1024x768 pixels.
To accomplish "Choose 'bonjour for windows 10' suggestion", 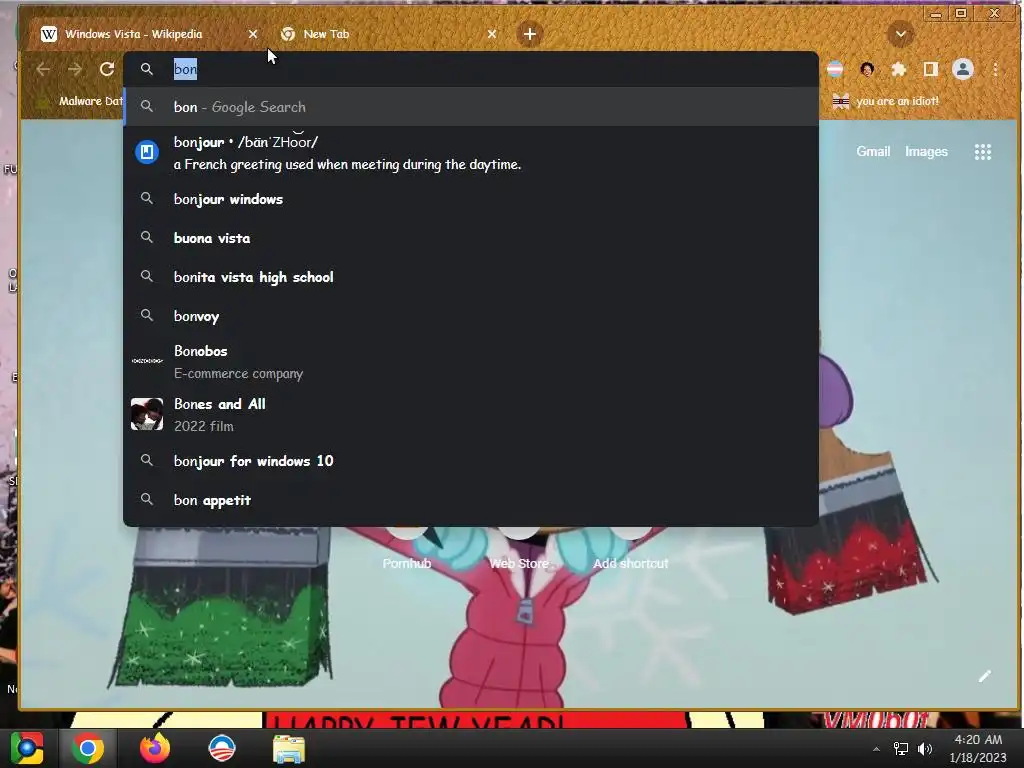I will click(x=470, y=461).
